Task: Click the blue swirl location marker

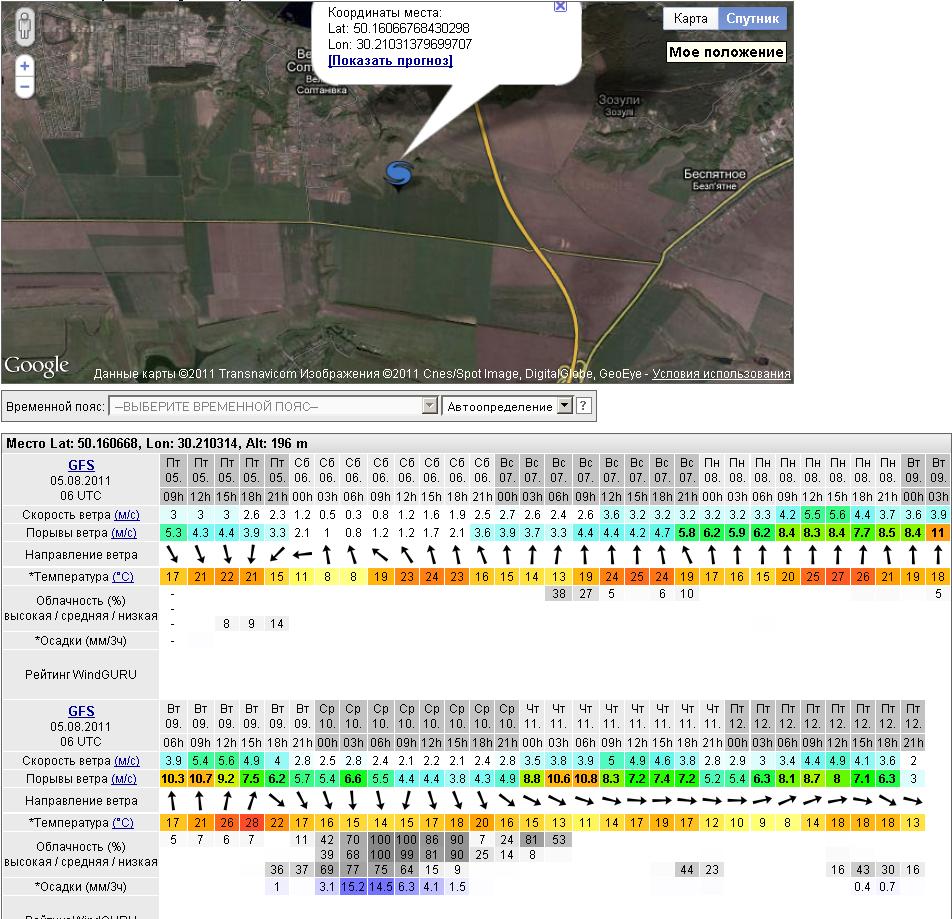Action: pos(399,174)
